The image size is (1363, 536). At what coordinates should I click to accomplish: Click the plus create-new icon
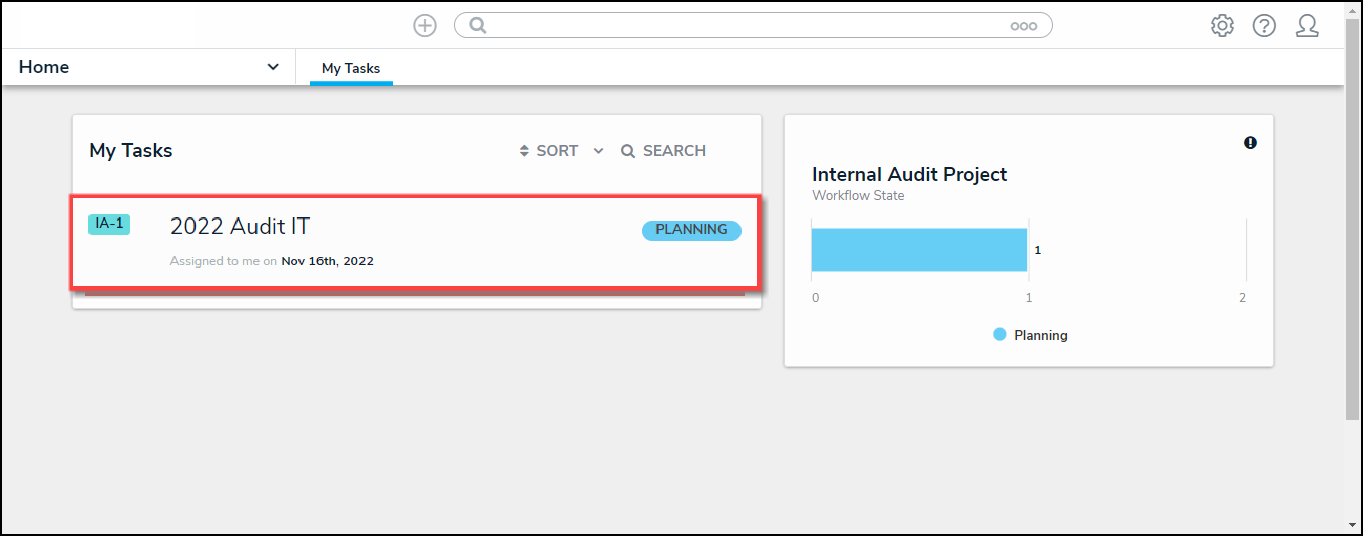click(425, 26)
